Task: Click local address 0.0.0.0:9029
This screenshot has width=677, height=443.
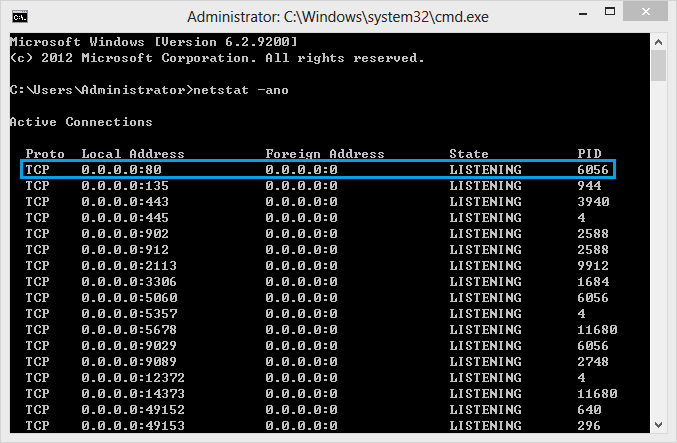Action: tap(129, 345)
